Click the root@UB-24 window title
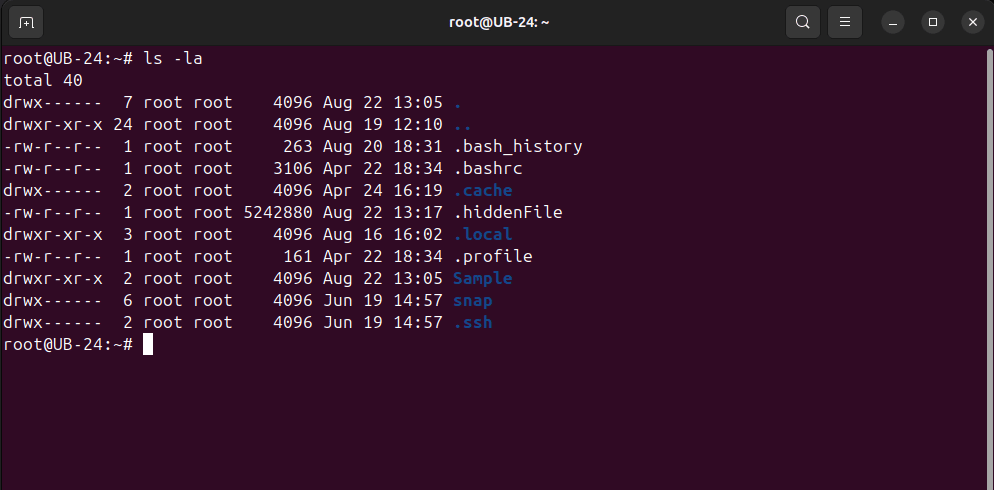The image size is (994, 490). (496, 21)
